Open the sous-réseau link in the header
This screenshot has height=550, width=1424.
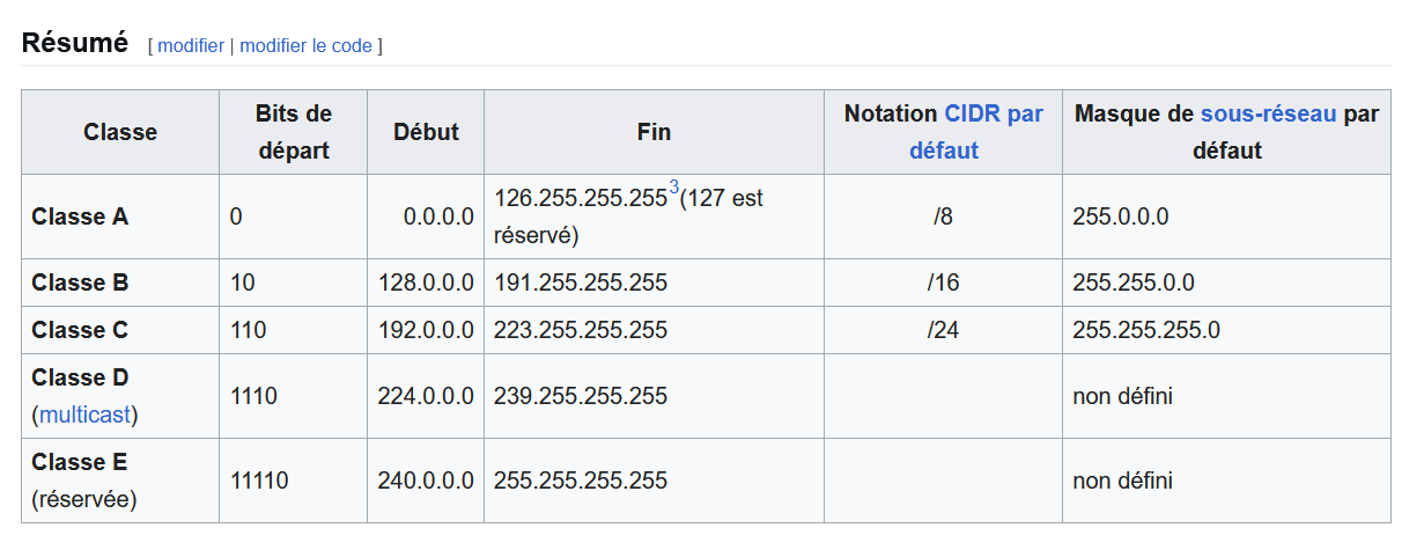1268,114
